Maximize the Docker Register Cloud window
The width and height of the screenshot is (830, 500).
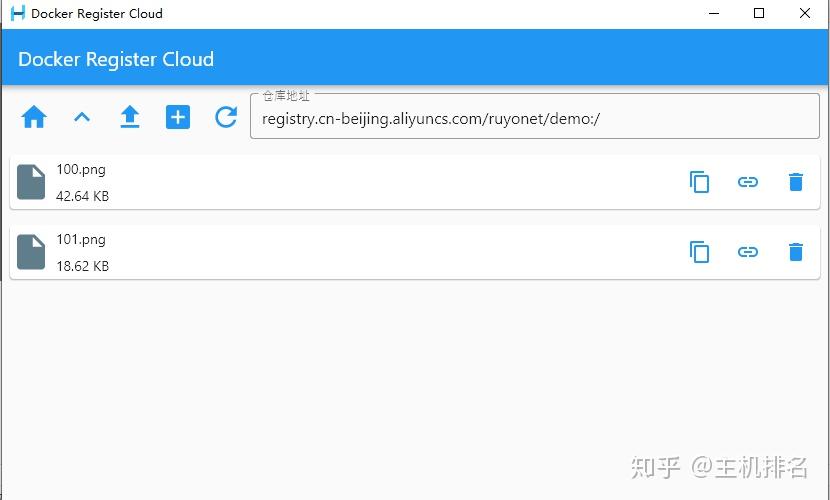coord(759,13)
